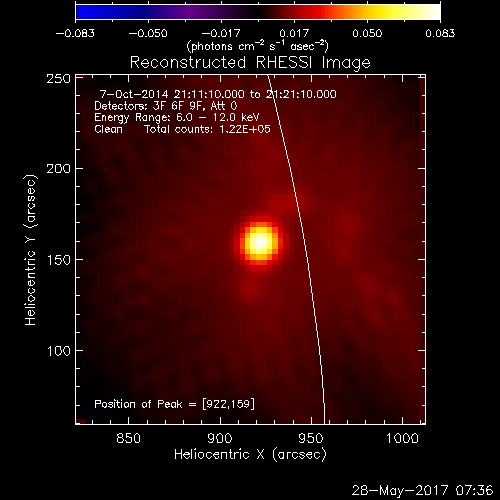Click the 'Heliocentric X (arcsec)' axis label
The height and width of the screenshot is (500, 500).
[250, 455]
